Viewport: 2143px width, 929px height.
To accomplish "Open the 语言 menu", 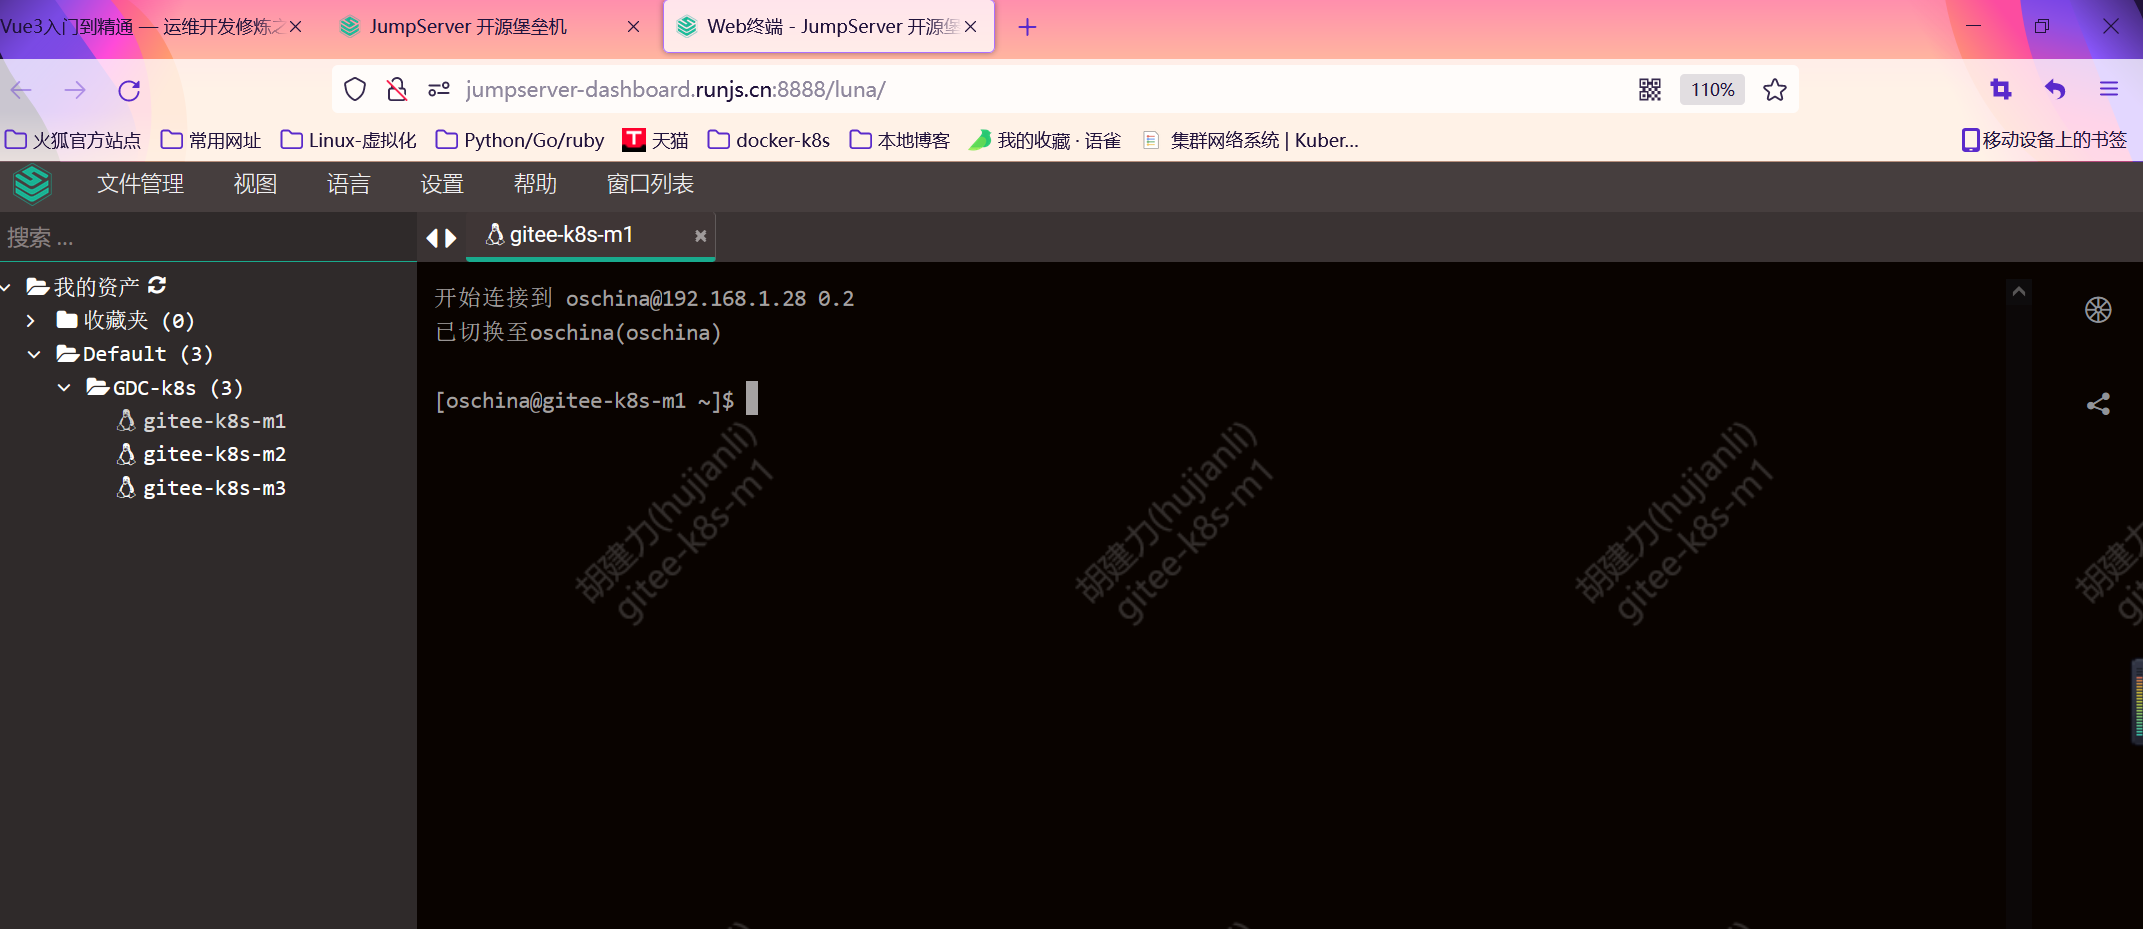I will click(x=349, y=184).
